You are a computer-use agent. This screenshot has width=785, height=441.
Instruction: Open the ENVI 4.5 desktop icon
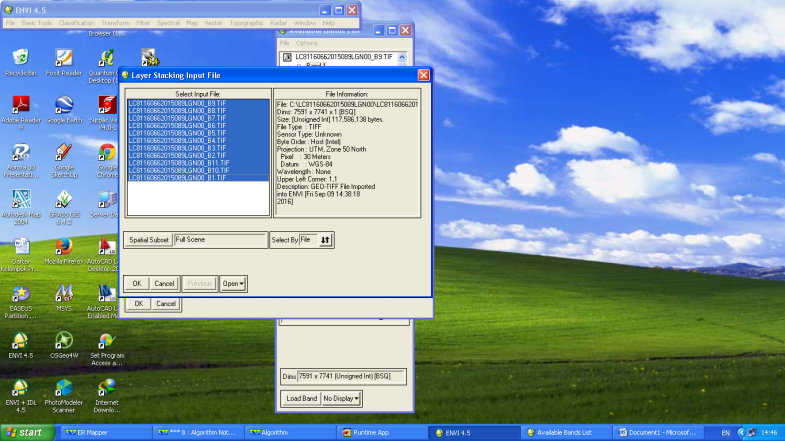21,345
